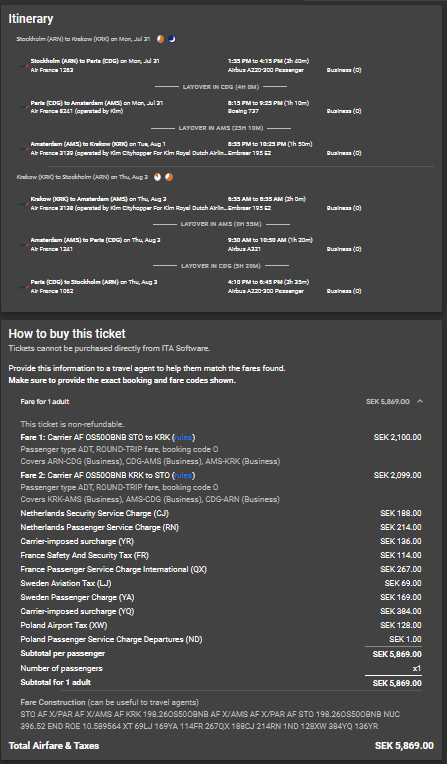Open rules link for Fare 2 KRK to STO

pyautogui.click(x=183, y=476)
